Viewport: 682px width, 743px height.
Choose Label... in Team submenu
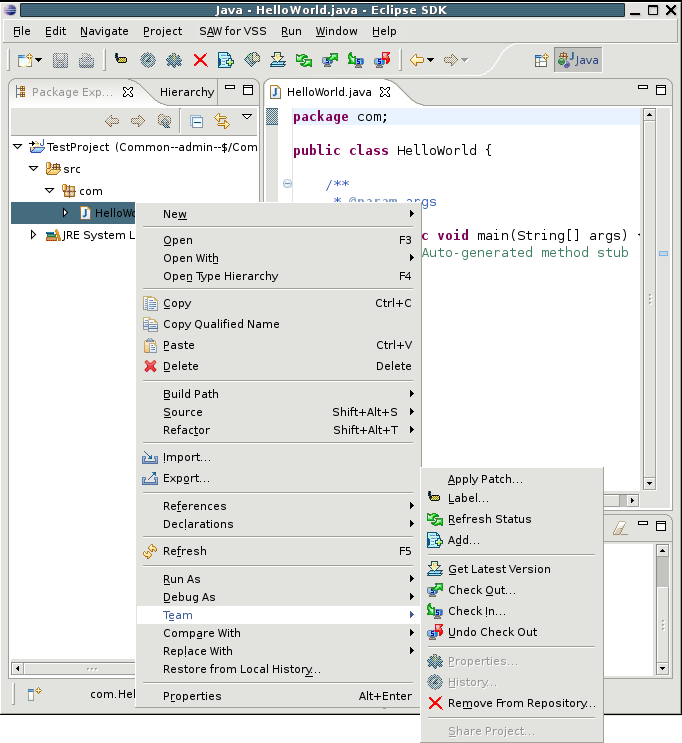[511, 498]
